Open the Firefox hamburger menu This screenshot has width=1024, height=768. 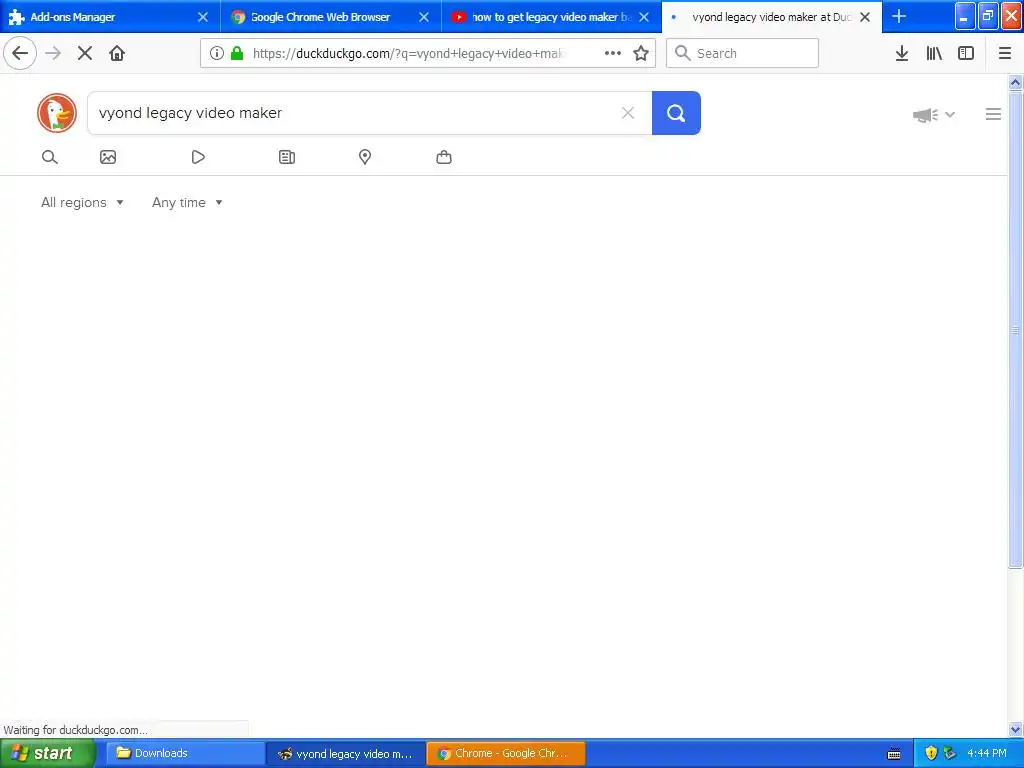pyautogui.click(x=1005, y=53)
